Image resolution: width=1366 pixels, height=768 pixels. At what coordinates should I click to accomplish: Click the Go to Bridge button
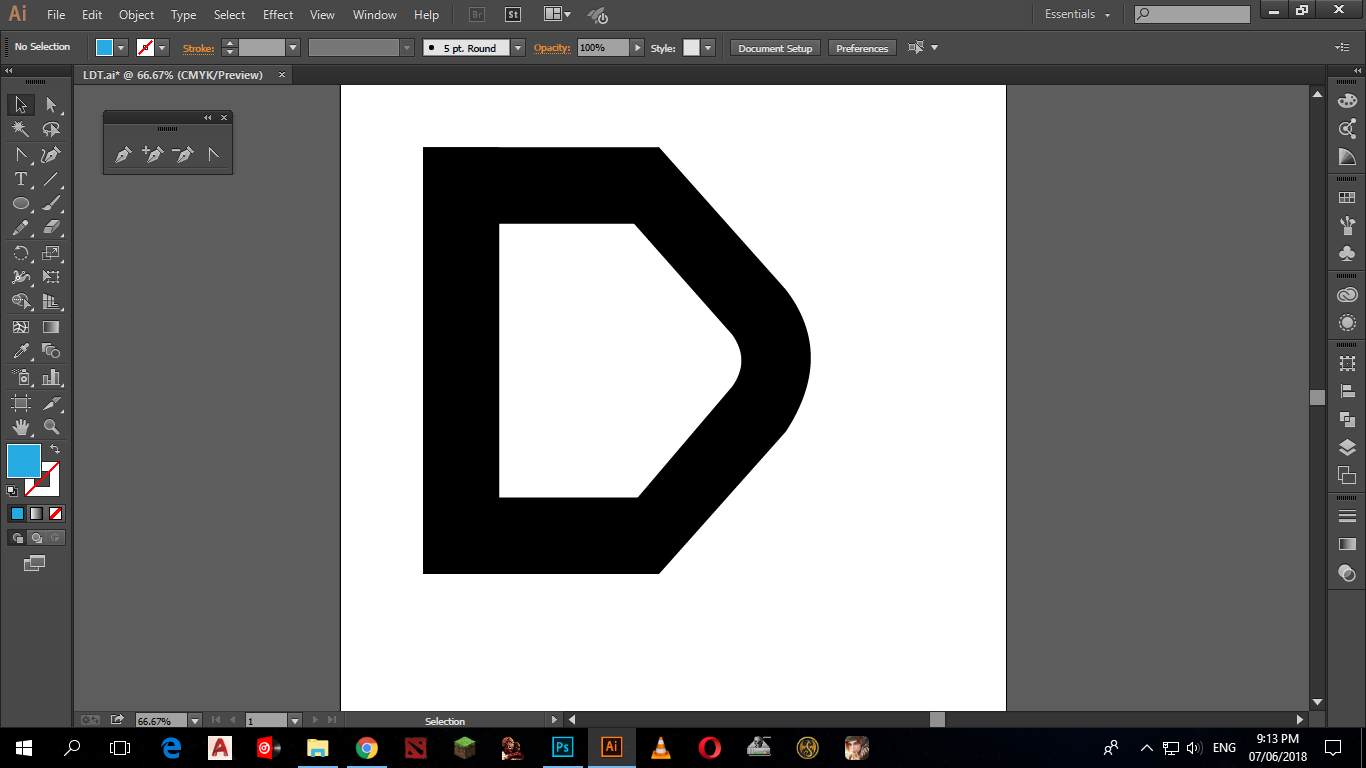[x=478, y=15]
